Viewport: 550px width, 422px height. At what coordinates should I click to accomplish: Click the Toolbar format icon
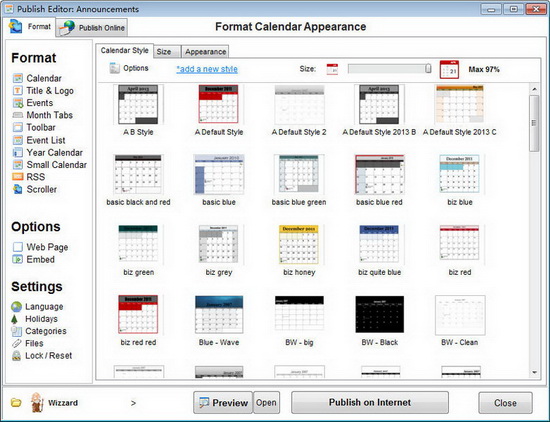coord(18,127)
